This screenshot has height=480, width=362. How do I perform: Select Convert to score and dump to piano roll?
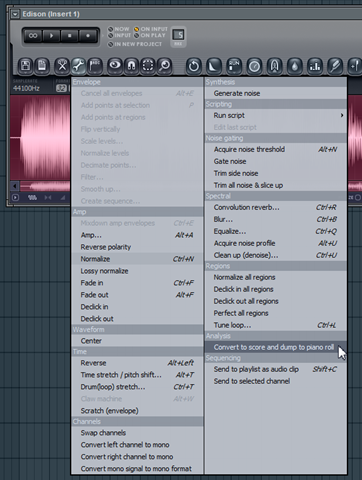pyautogui.click(x=276, y=347)
